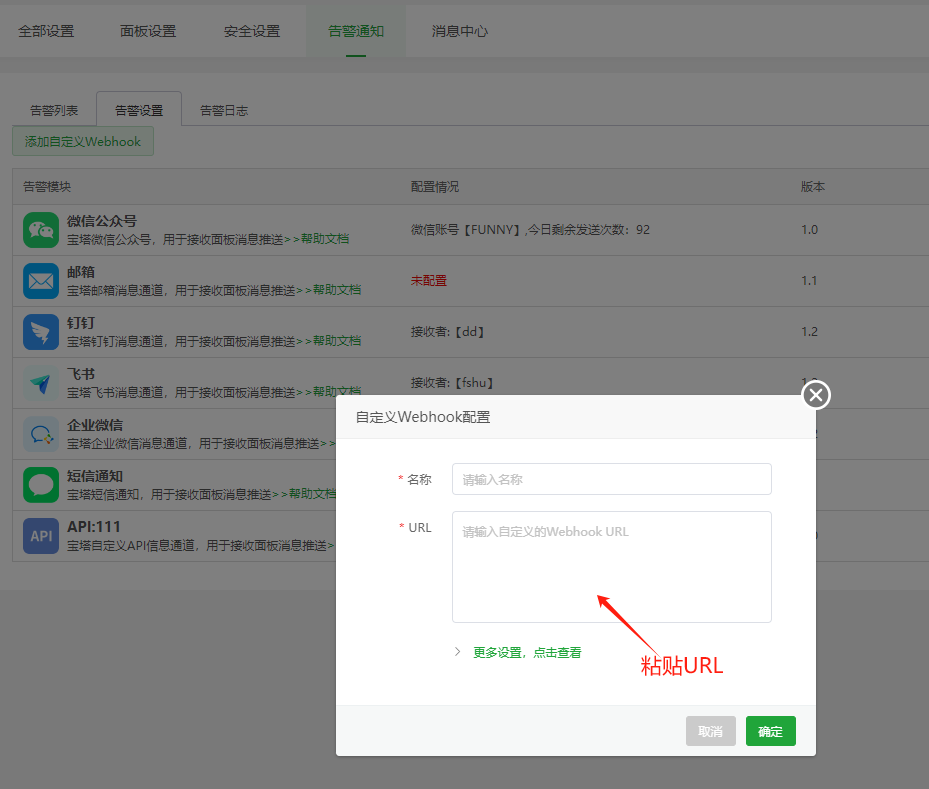Click the 短信通知 module title
This screenshot has width=929, height=789.
click(x=95, y=476)
